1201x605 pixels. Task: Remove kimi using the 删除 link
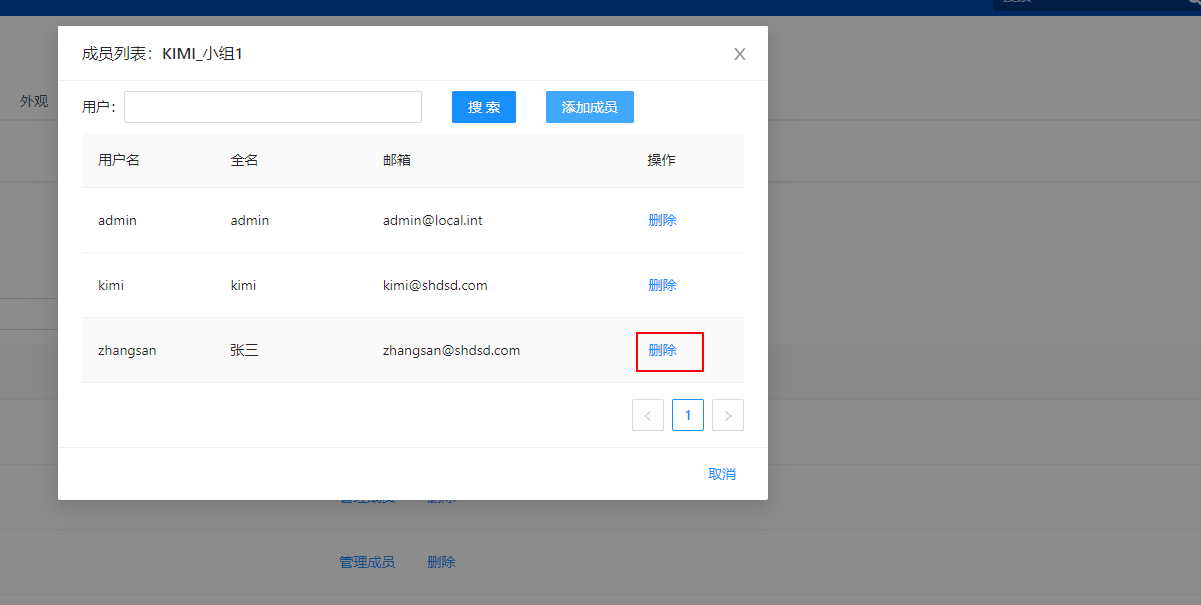(662, 285)
